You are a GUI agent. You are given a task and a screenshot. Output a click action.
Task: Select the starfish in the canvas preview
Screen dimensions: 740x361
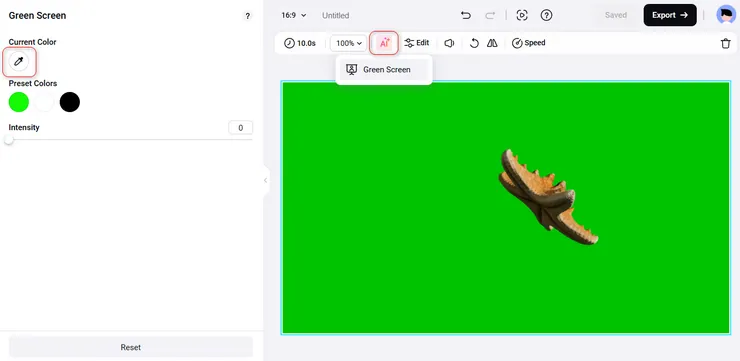point(548,197)
